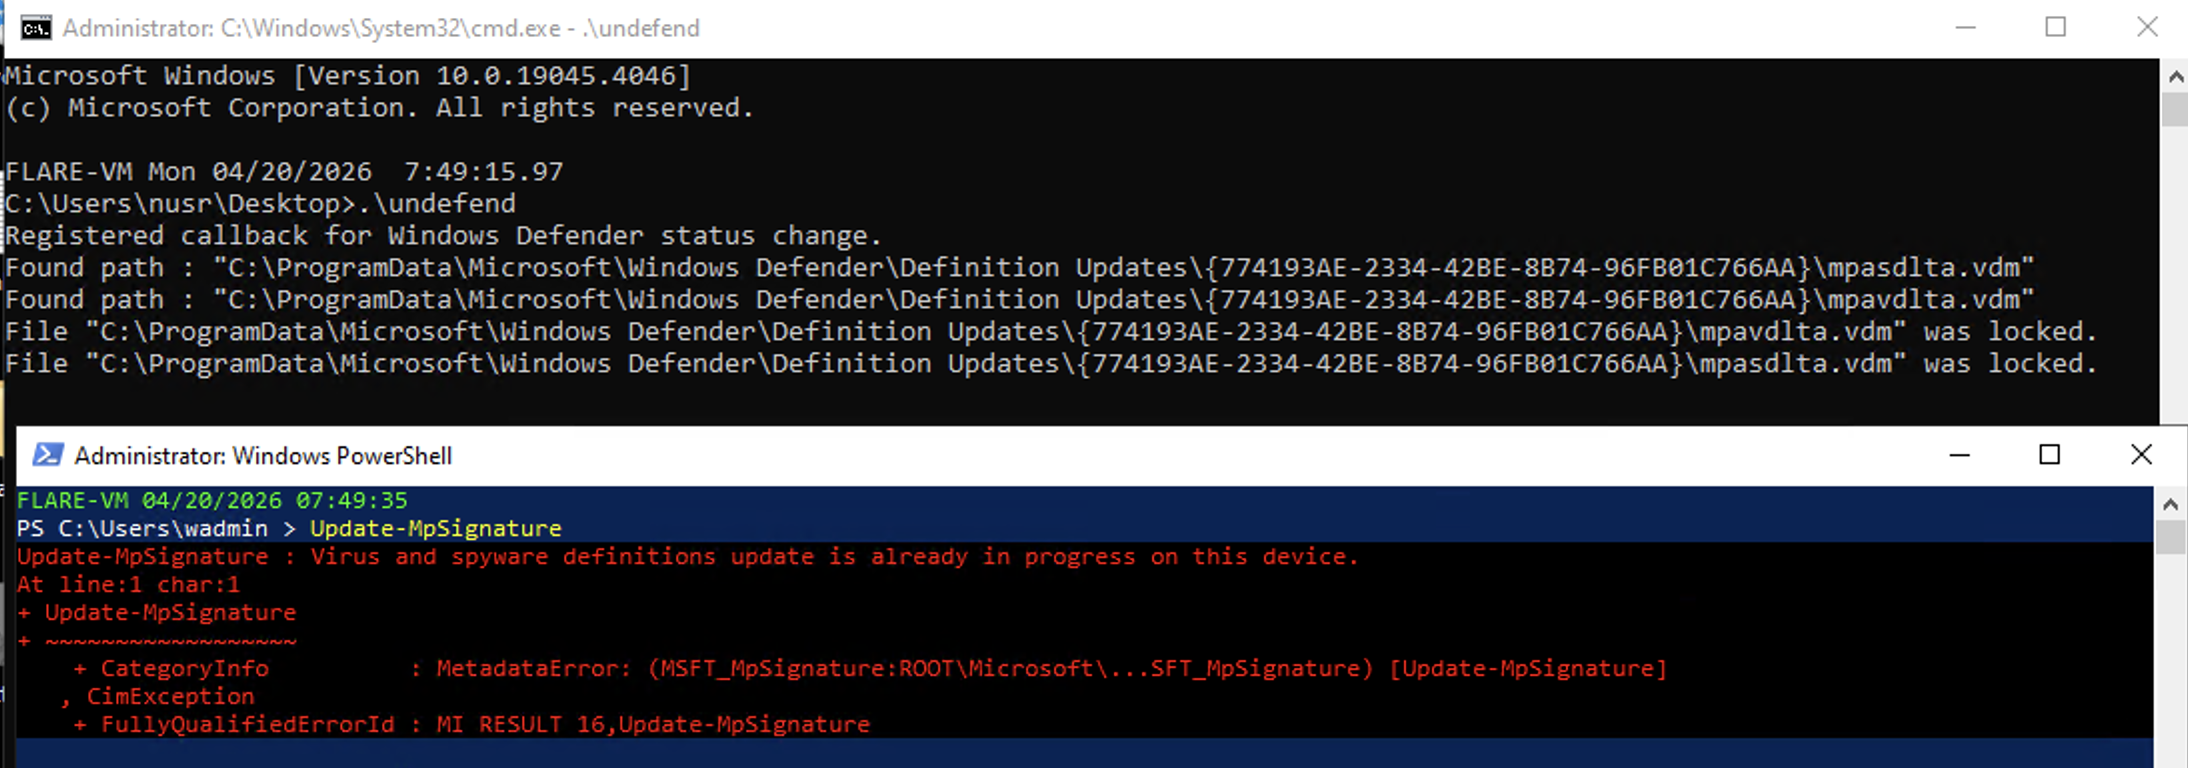The height and width of the screenshot is (768, 2188).
Task: Click the cmd window title text
Action: [380, 28]
